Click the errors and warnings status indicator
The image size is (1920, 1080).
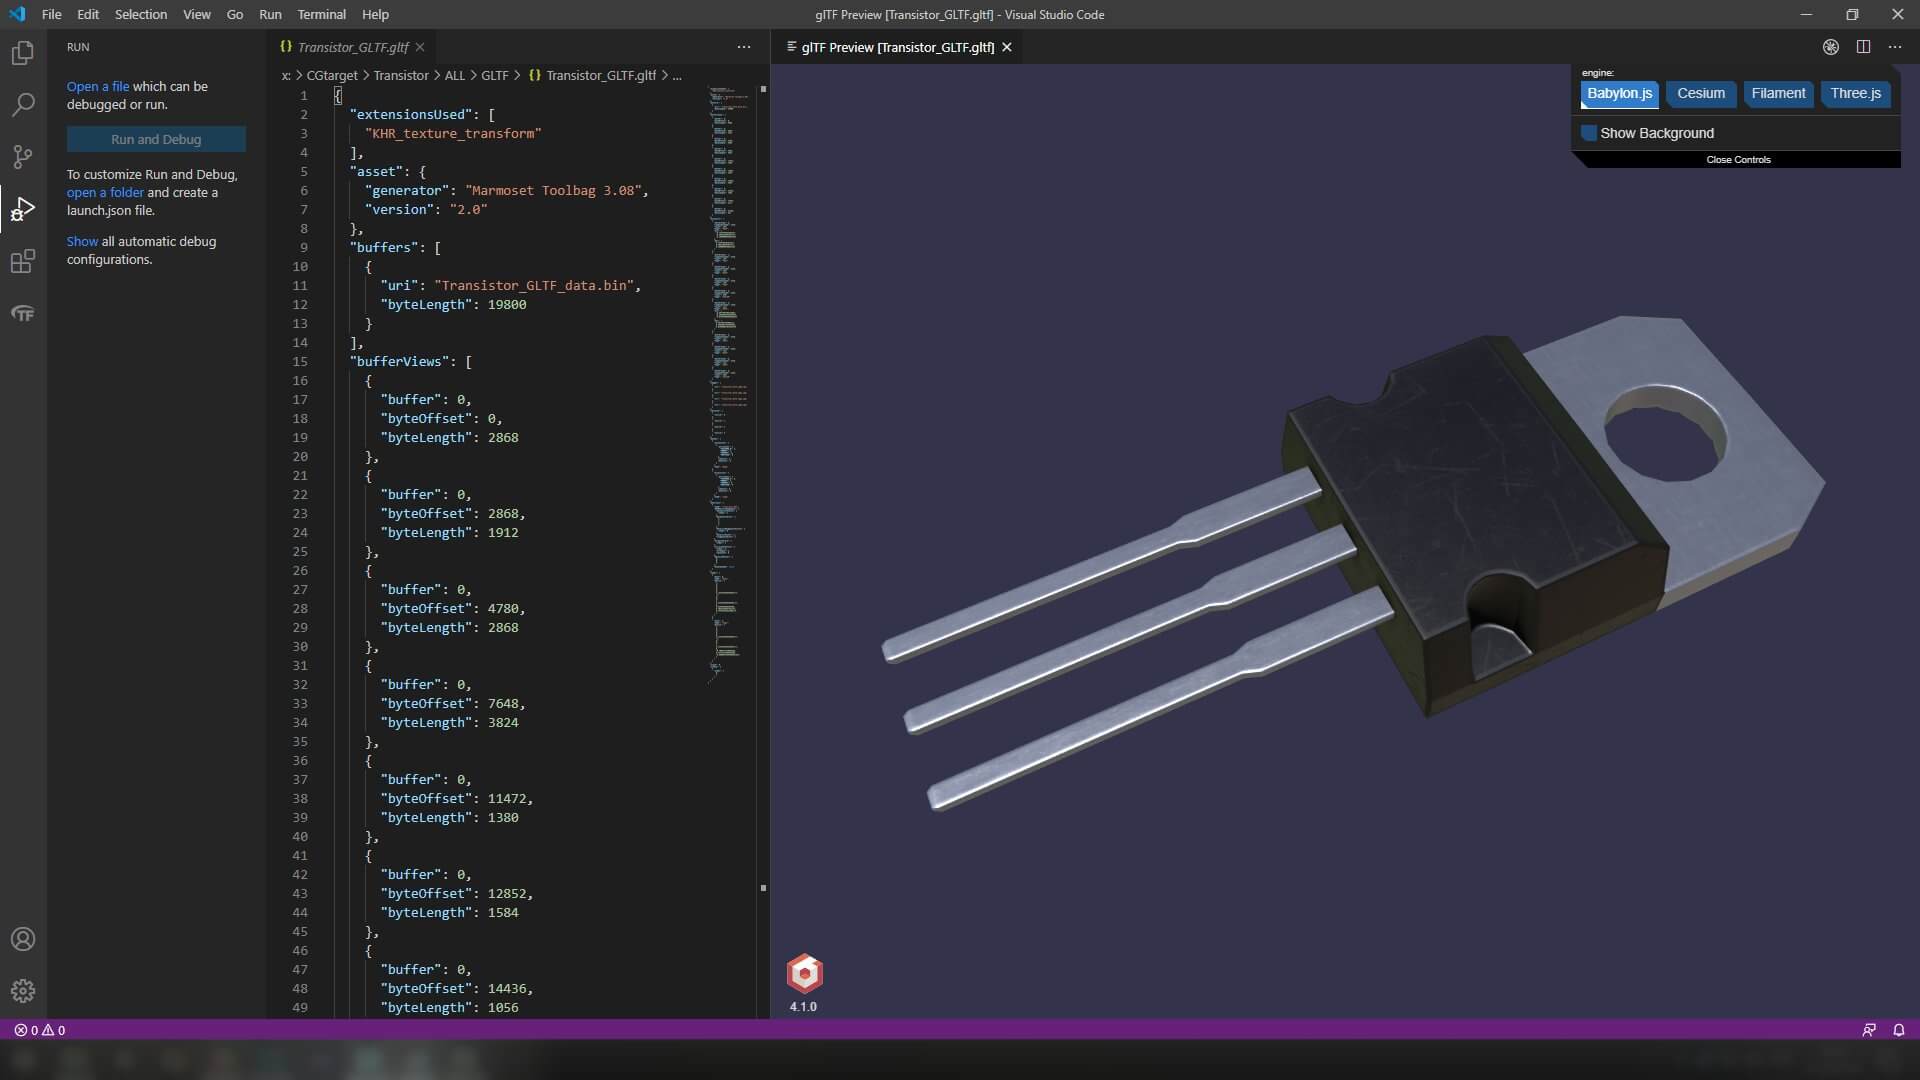tap(40, 1030)
